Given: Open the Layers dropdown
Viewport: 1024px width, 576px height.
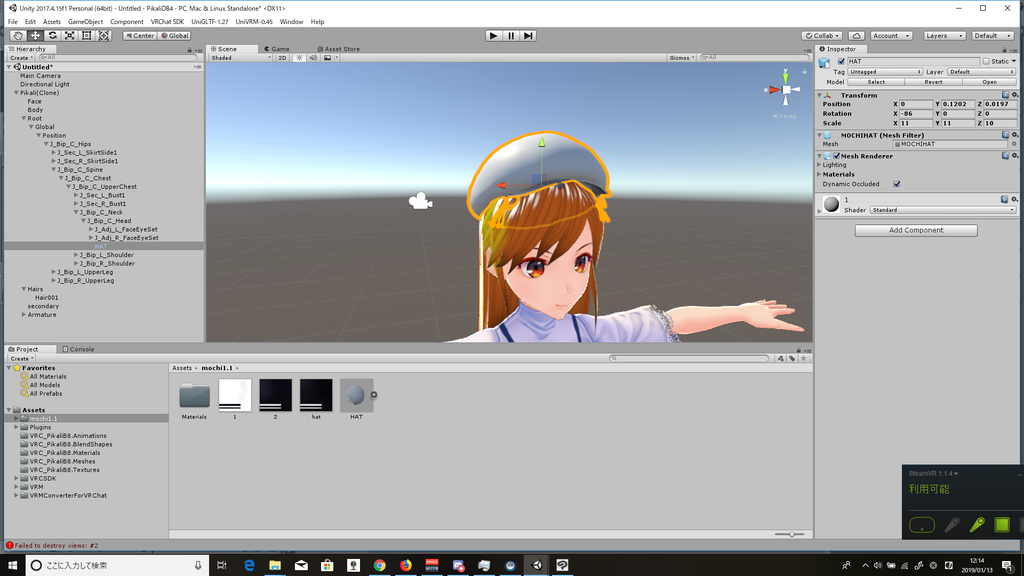Looking at the screenshot, I should pos(944,36).
